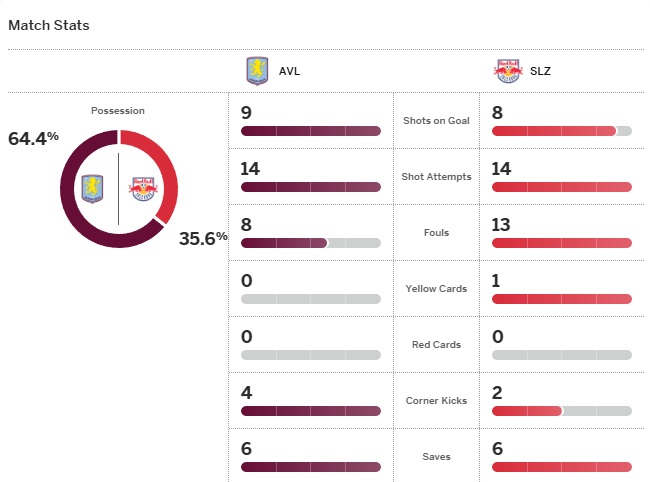Select the Red Cards stat label
The width and height of the screenshot is (650, 482).
[436, 345]
